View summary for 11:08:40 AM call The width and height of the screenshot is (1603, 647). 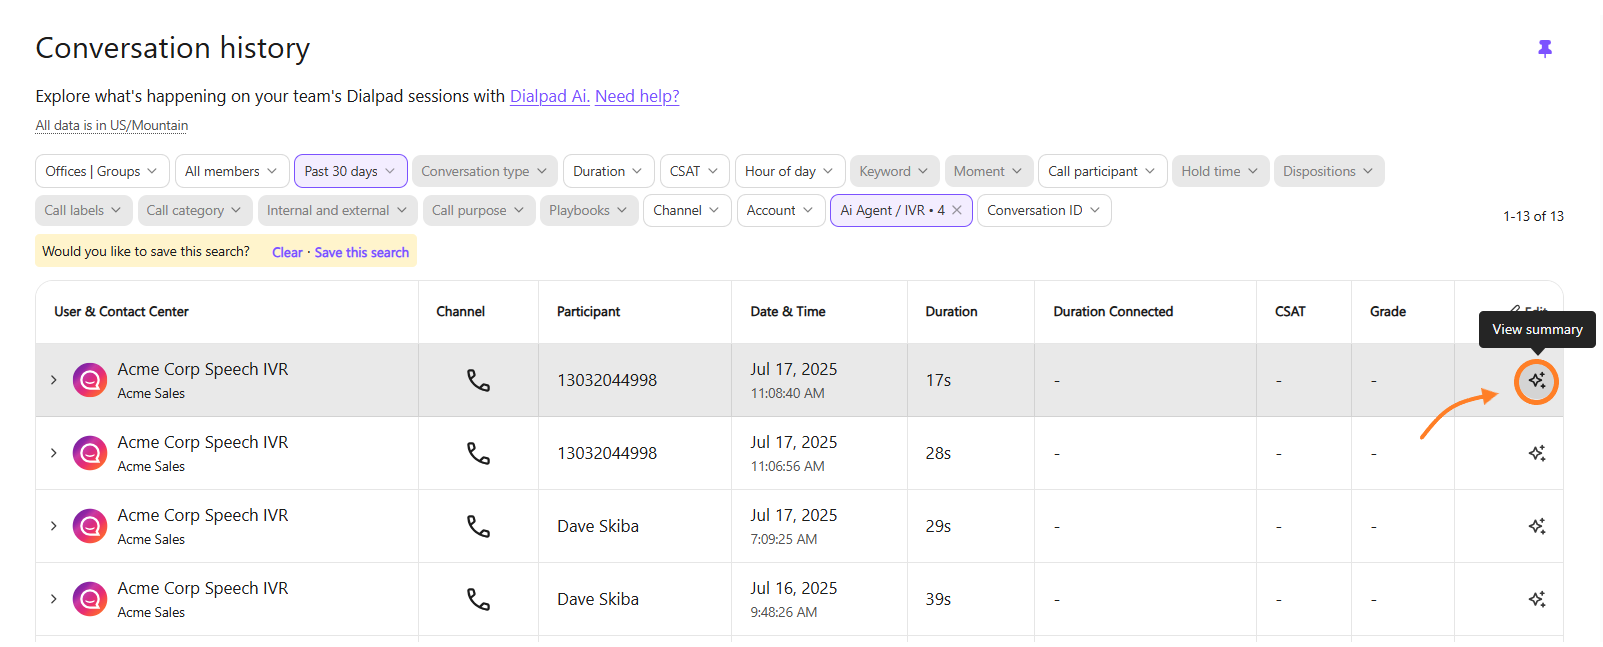(1537, 381)
